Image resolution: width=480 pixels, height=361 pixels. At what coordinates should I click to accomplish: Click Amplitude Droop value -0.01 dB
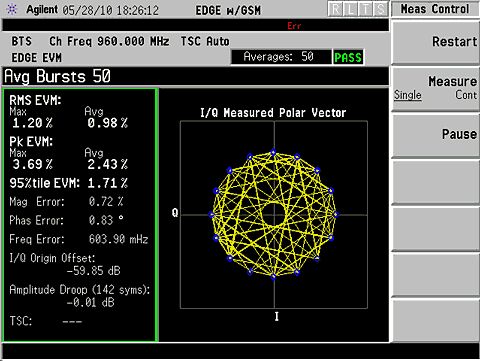[x=90, y=302]
